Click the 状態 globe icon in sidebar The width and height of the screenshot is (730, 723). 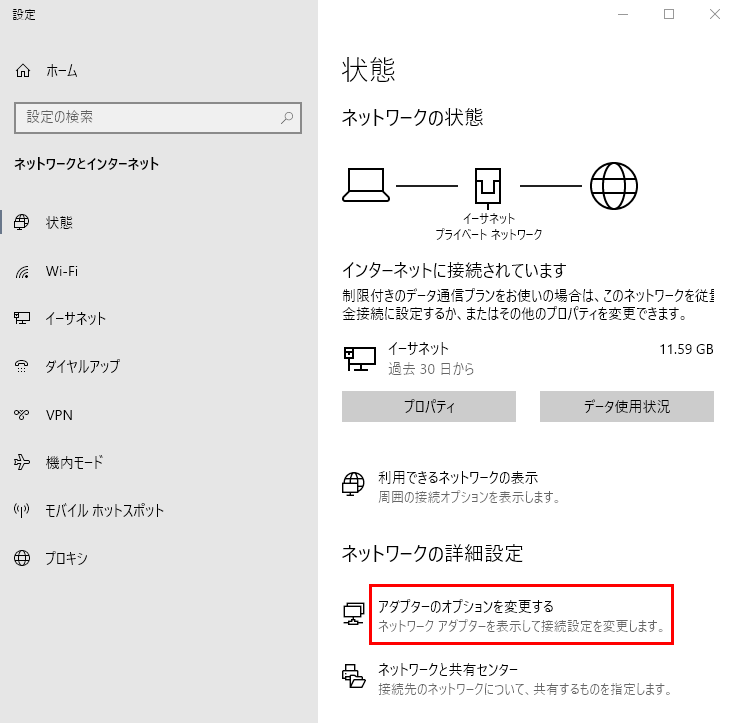tap(21, 222)
